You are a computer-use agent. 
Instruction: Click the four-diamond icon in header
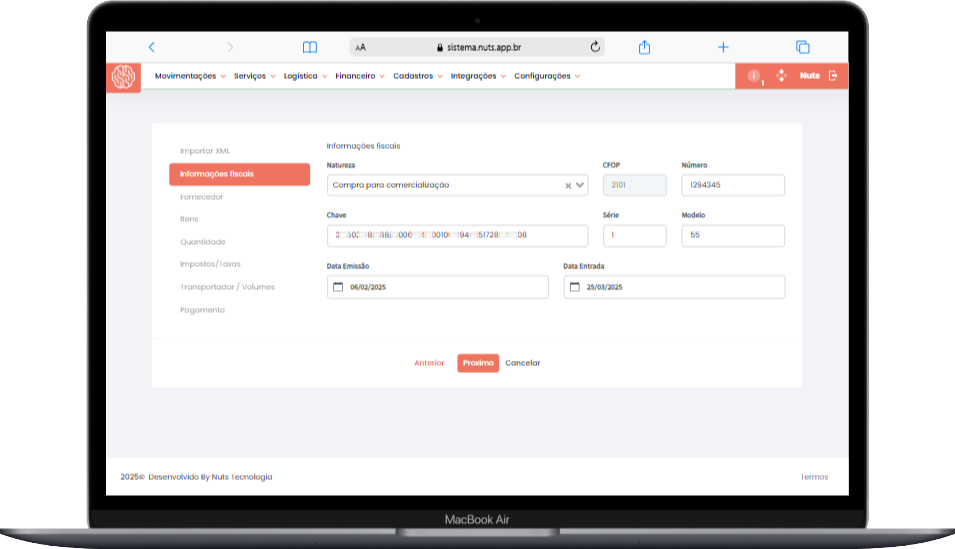point(781,76)
